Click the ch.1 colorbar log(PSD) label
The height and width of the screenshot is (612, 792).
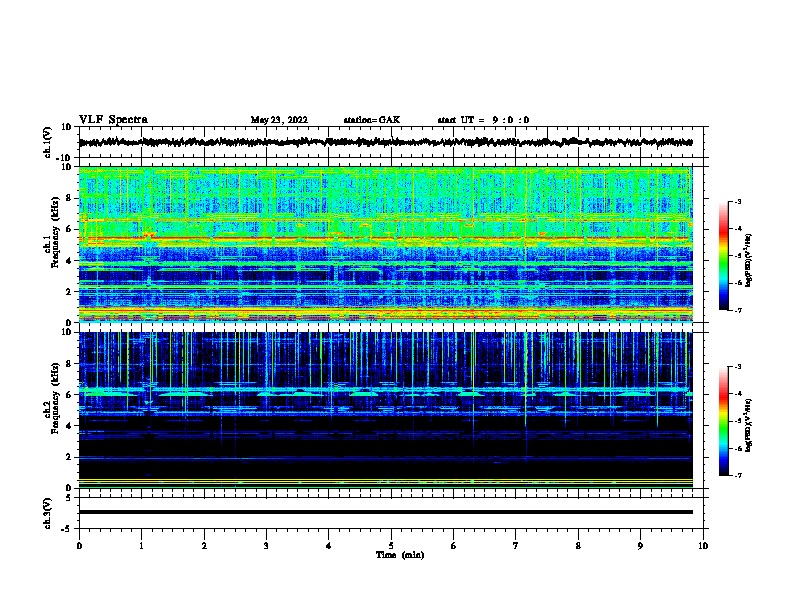749,260
